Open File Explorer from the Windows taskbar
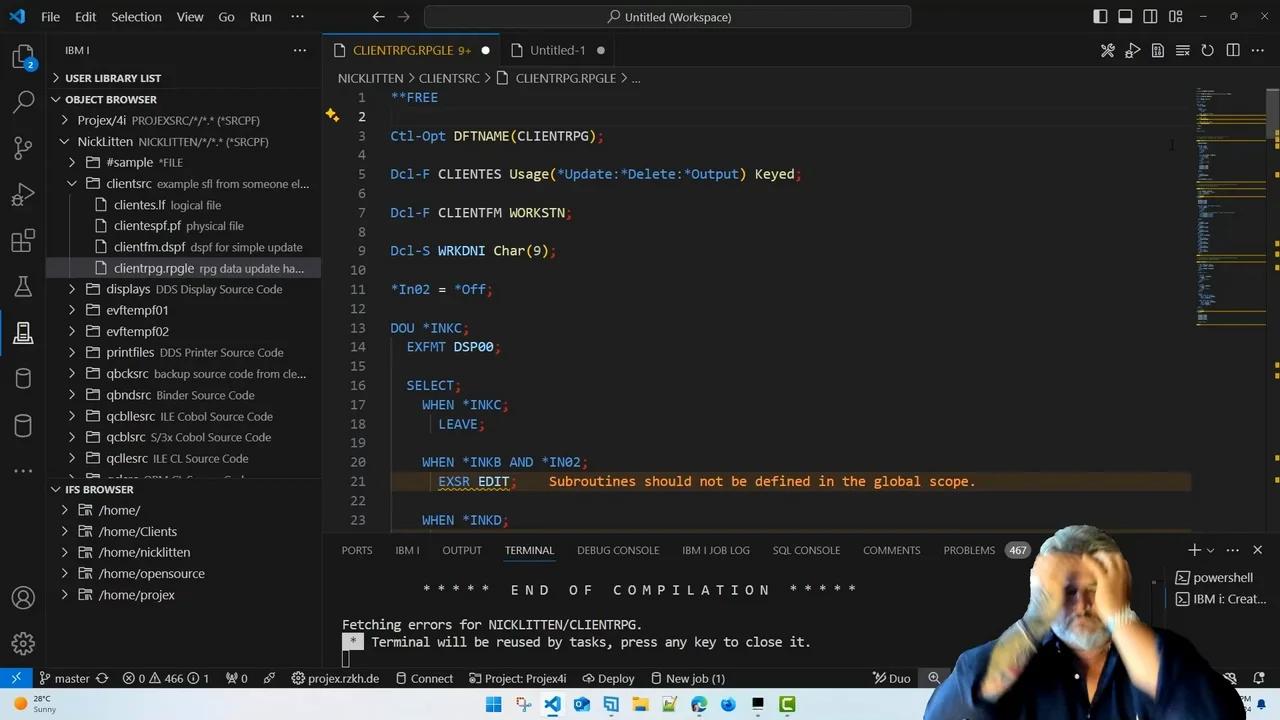 pos(640,705)
